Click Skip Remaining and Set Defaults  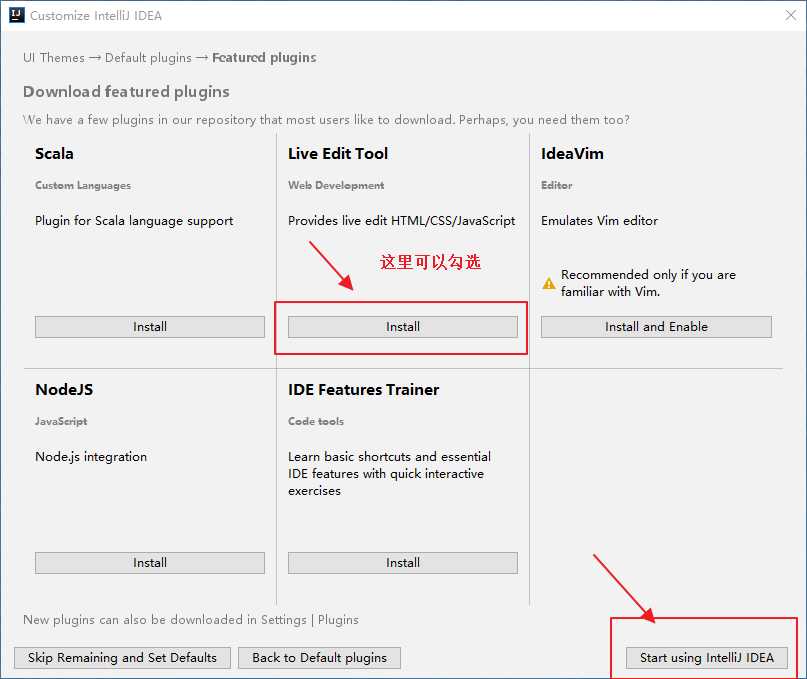tap(122, 657)
